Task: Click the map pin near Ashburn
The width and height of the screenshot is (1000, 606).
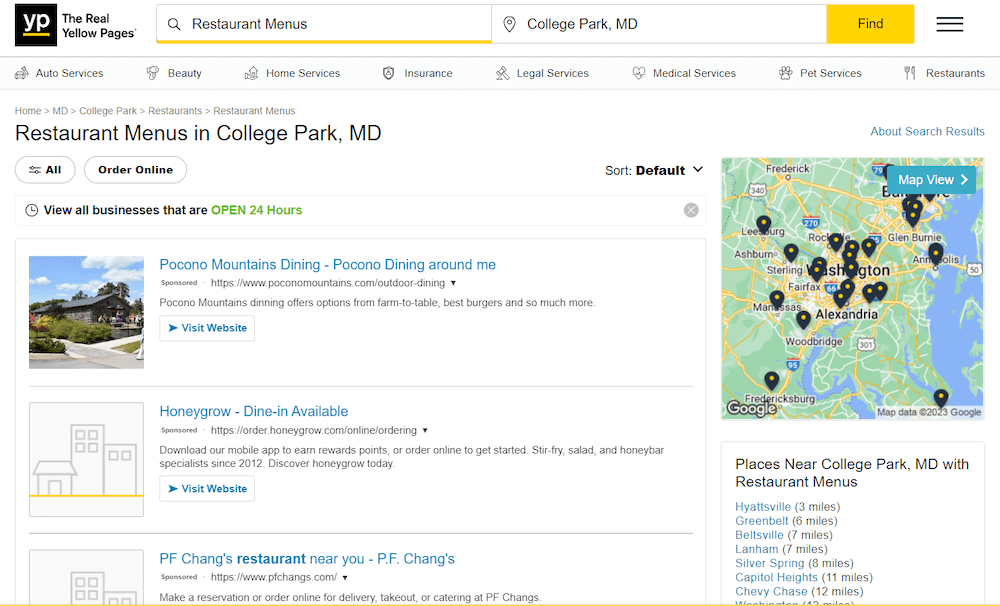Action: tap(791, 253)
